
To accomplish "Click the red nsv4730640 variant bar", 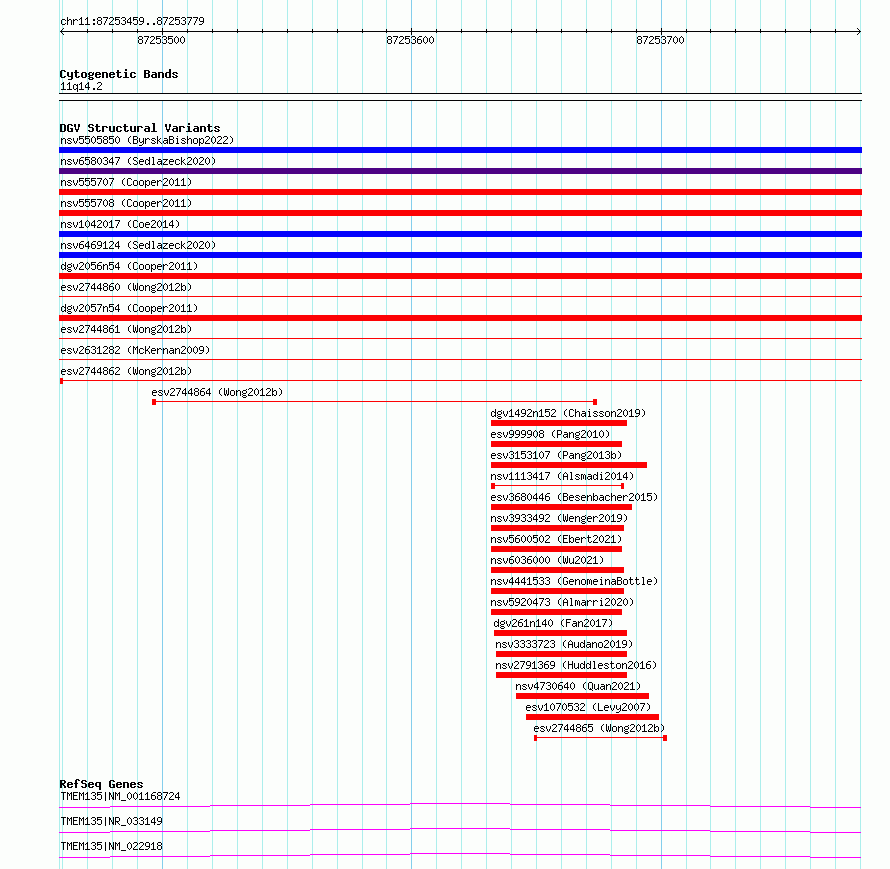I will (x=582, y=696).
